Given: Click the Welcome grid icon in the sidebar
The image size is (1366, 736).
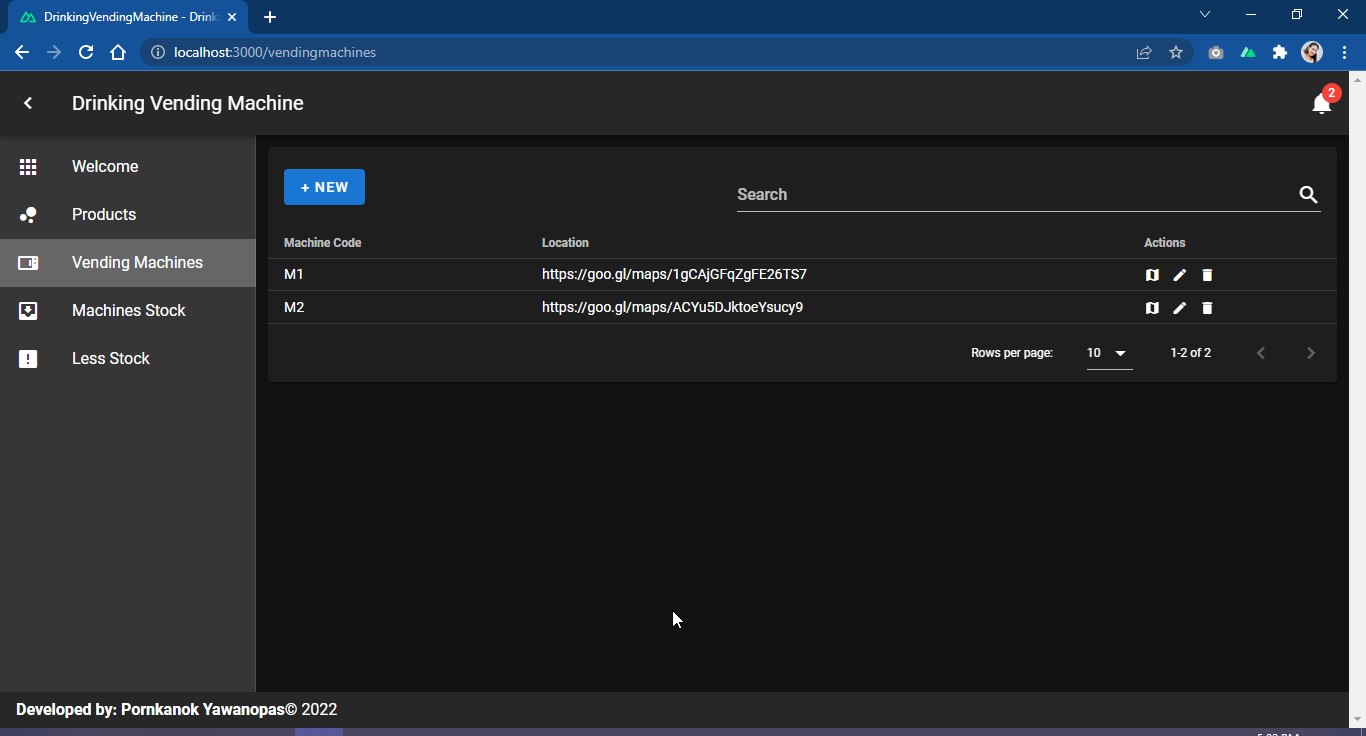Looking at the screenshot, I should [28, 167].
